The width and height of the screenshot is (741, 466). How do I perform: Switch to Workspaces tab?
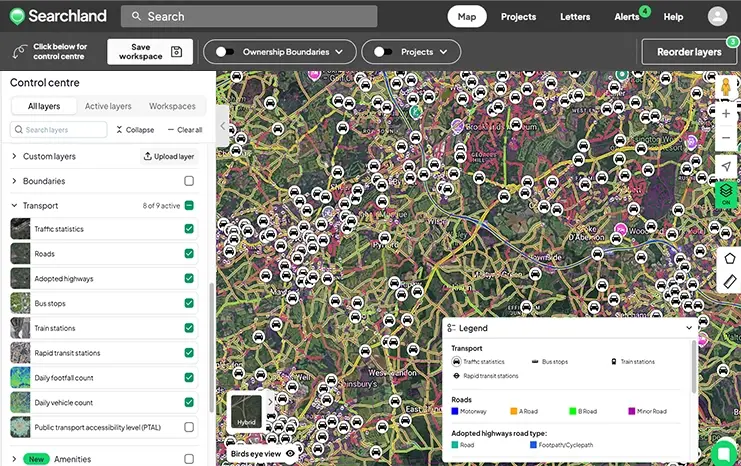click(x=172, y=106)
